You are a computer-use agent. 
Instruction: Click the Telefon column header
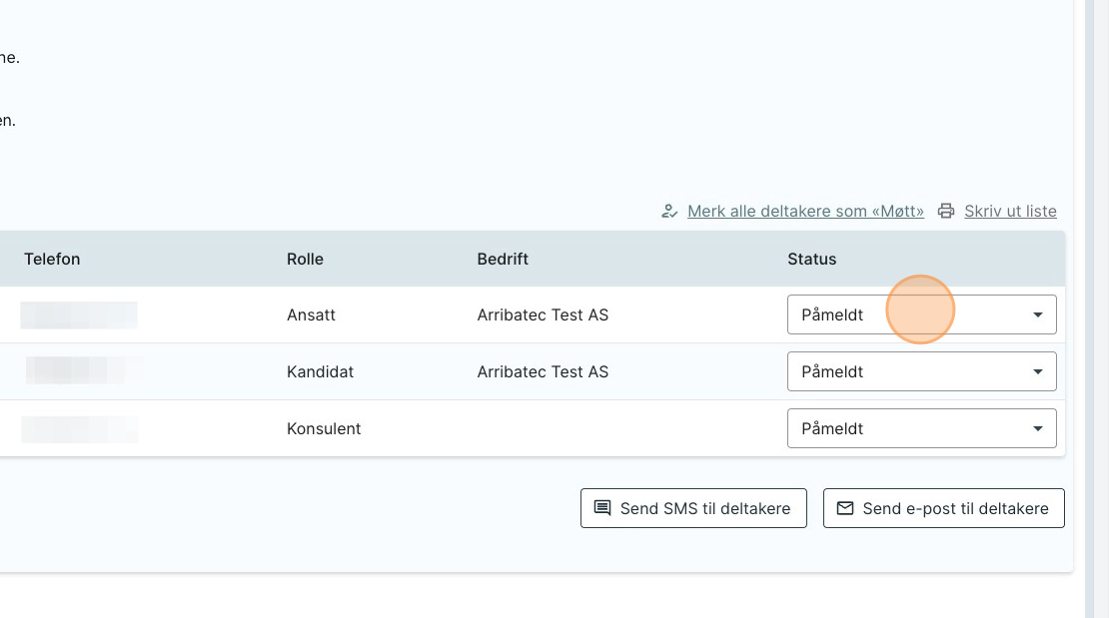click(x=52, y=259)
